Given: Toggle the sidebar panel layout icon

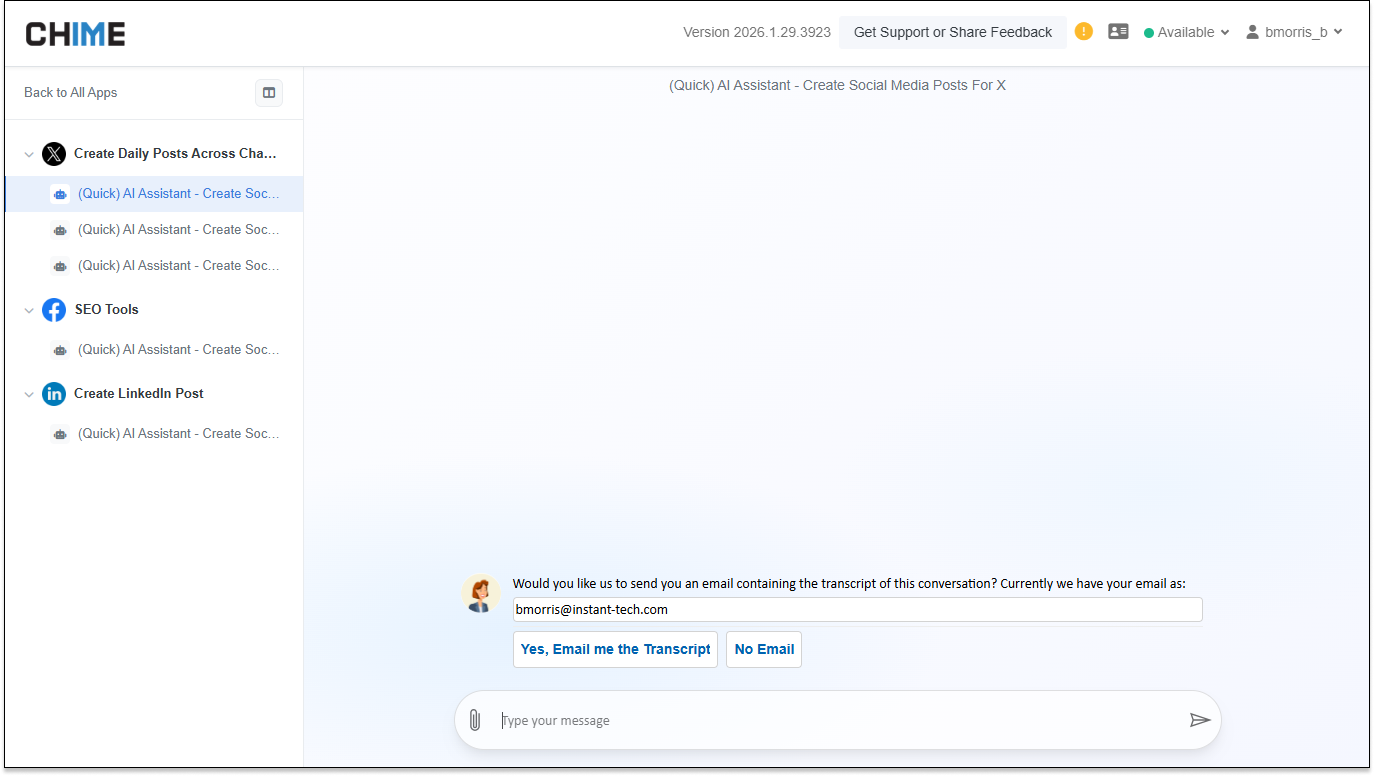Looking at the screenshot, I should tap(269, 93).
